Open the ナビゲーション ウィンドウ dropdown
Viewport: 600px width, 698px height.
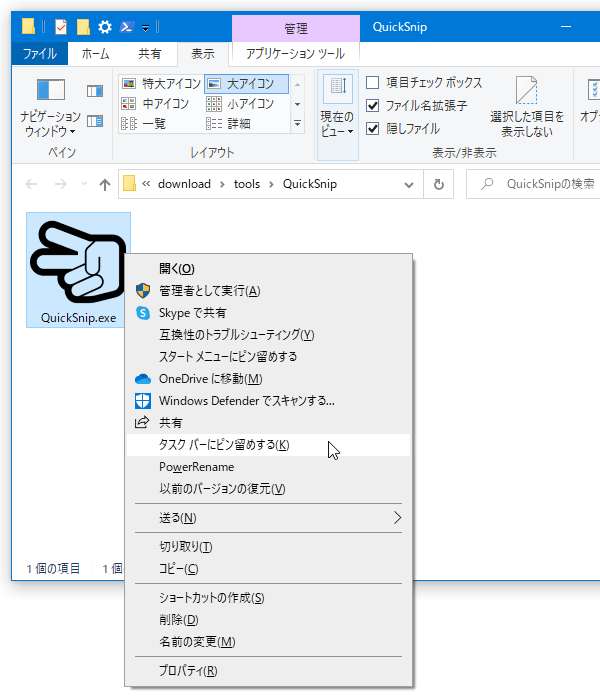coord(50,108)
